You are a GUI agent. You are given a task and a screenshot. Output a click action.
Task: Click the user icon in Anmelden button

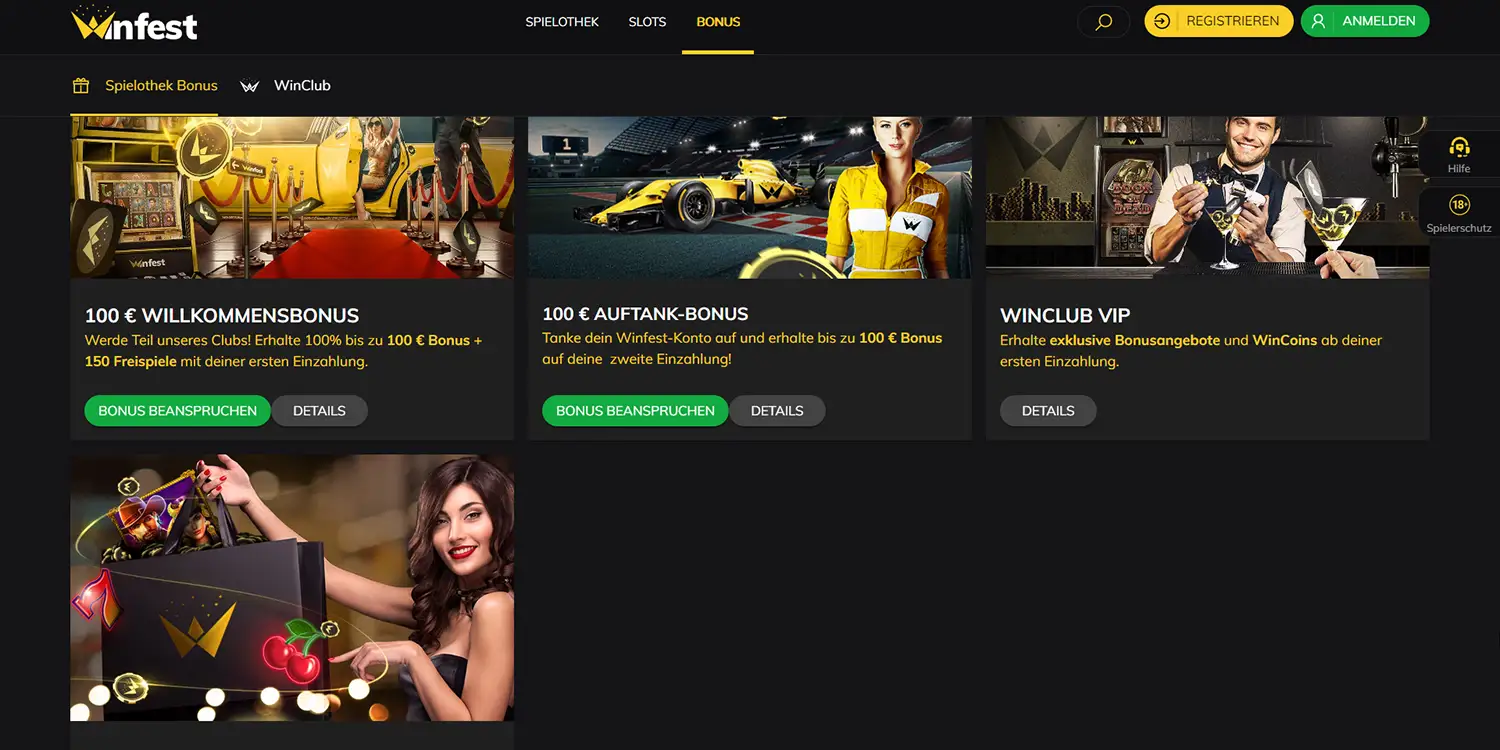(1318, 21)
